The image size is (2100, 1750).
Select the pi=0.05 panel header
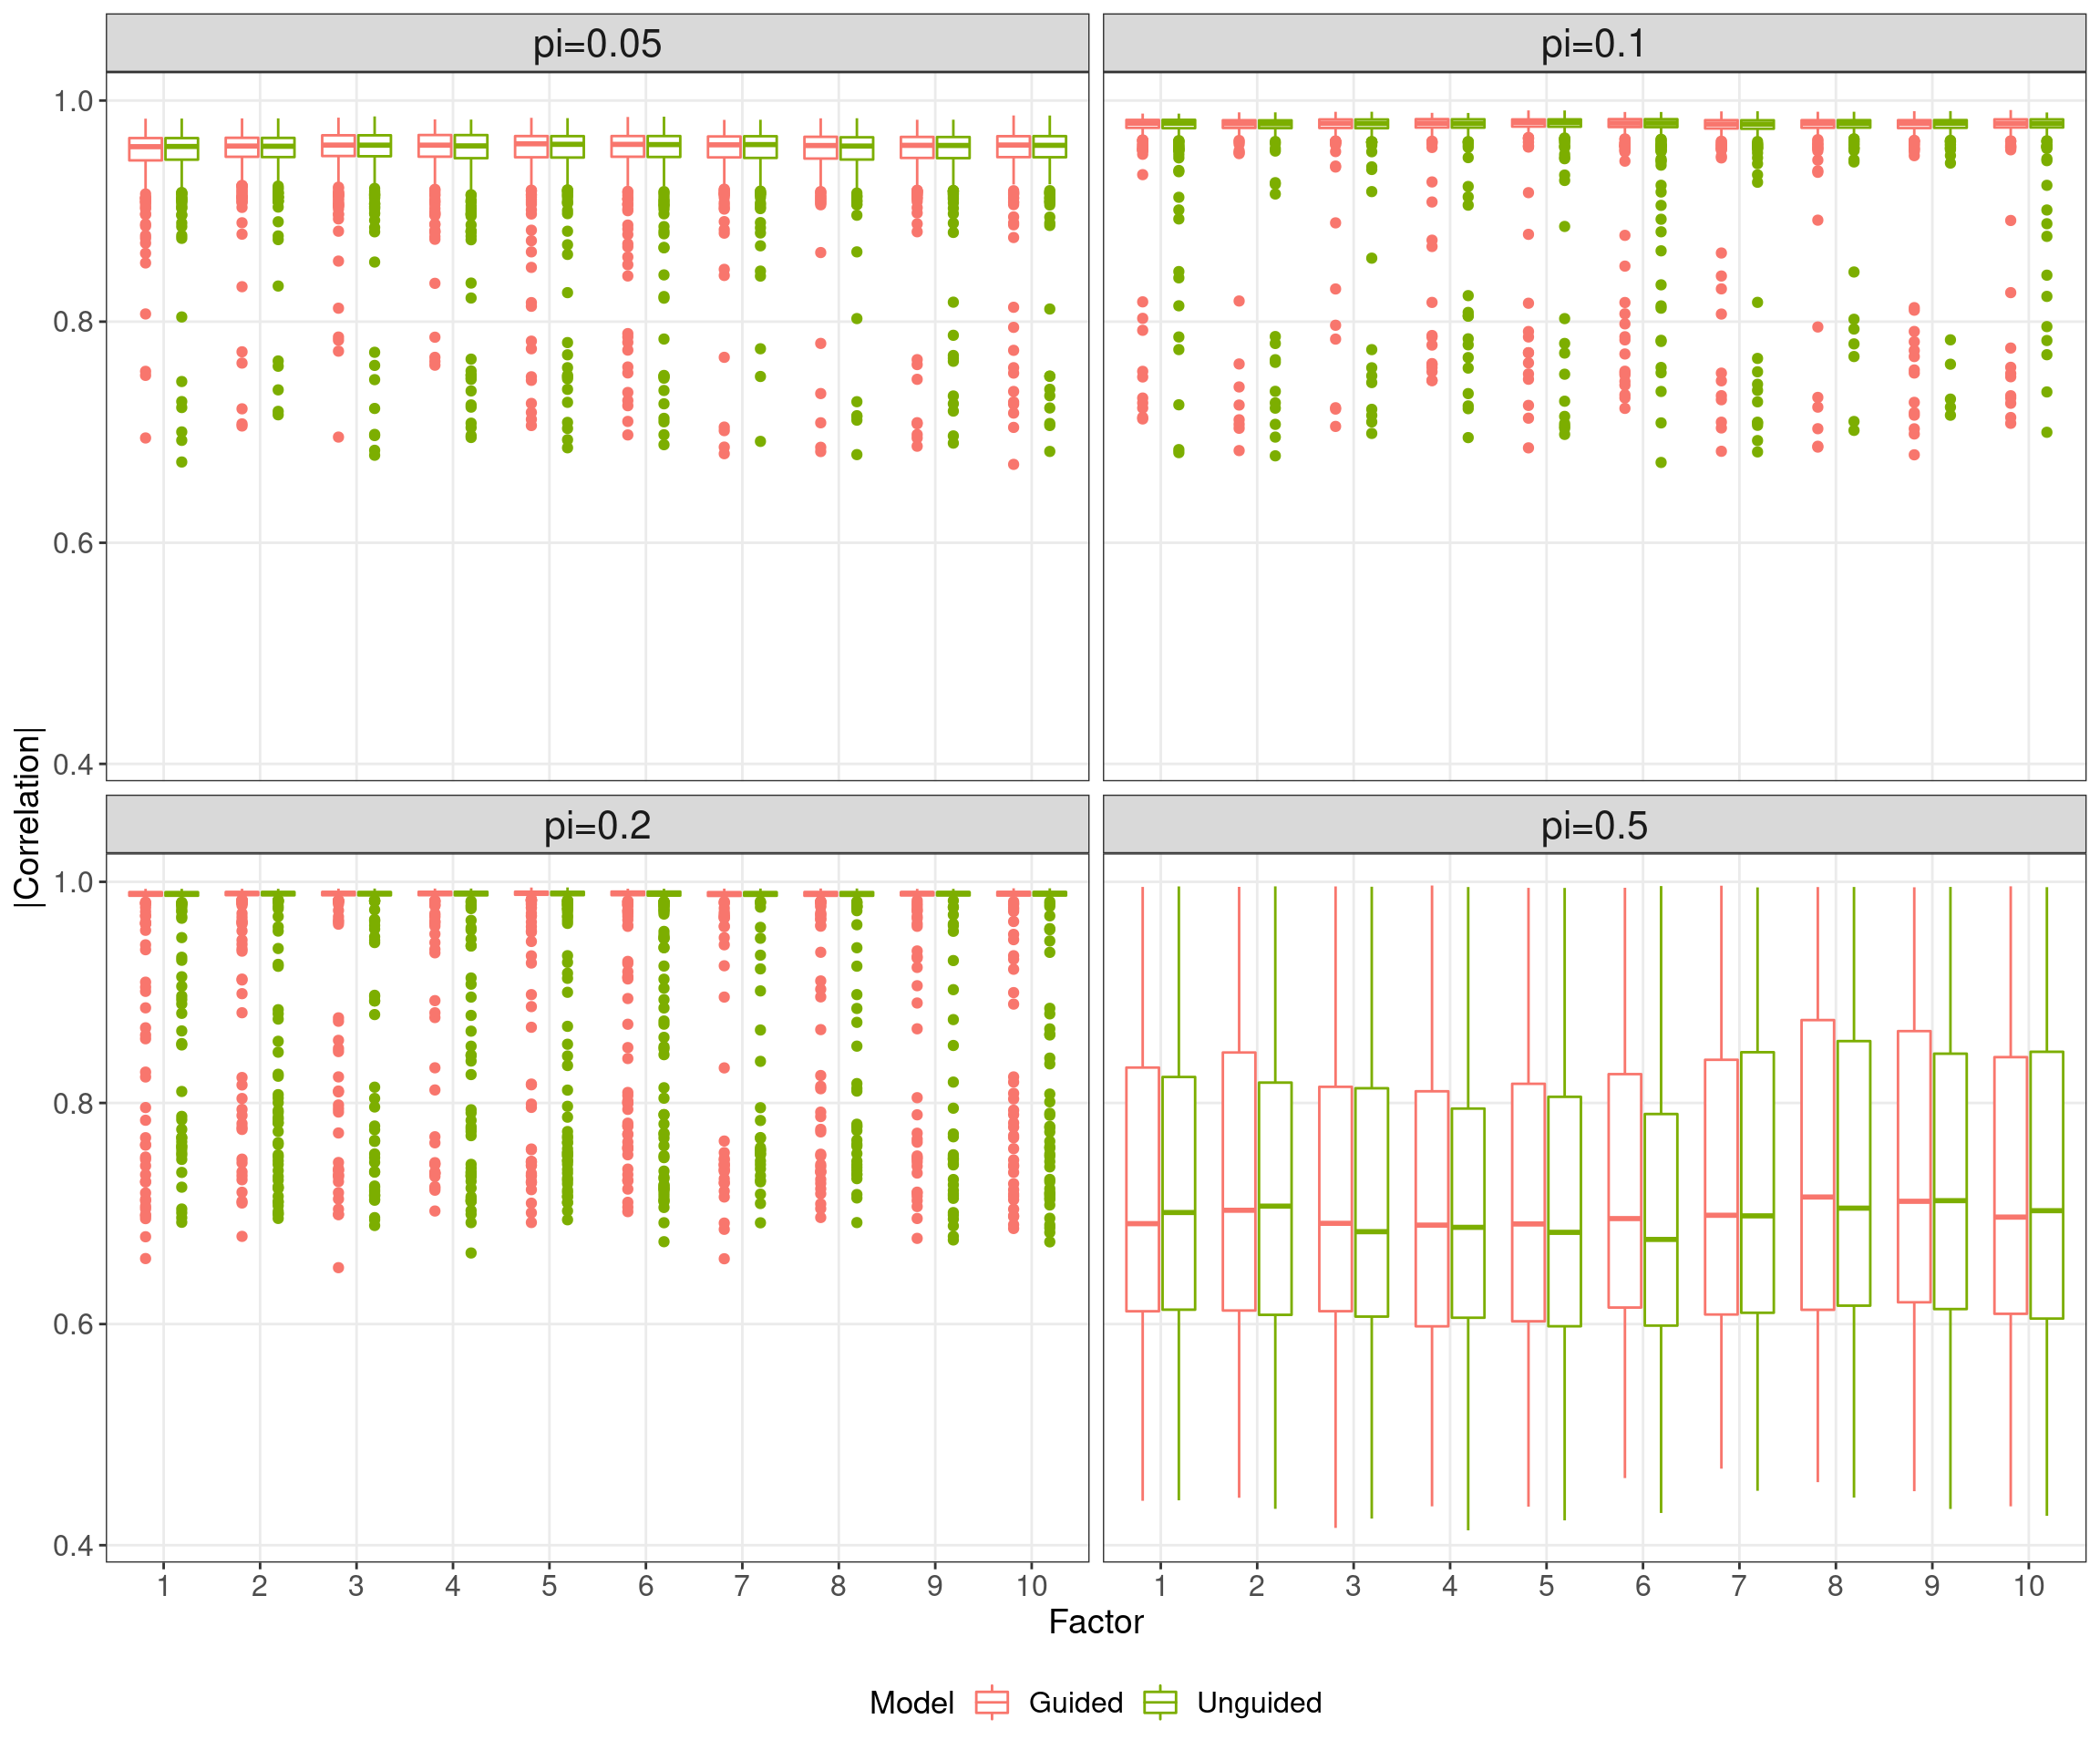click(597, 43)
